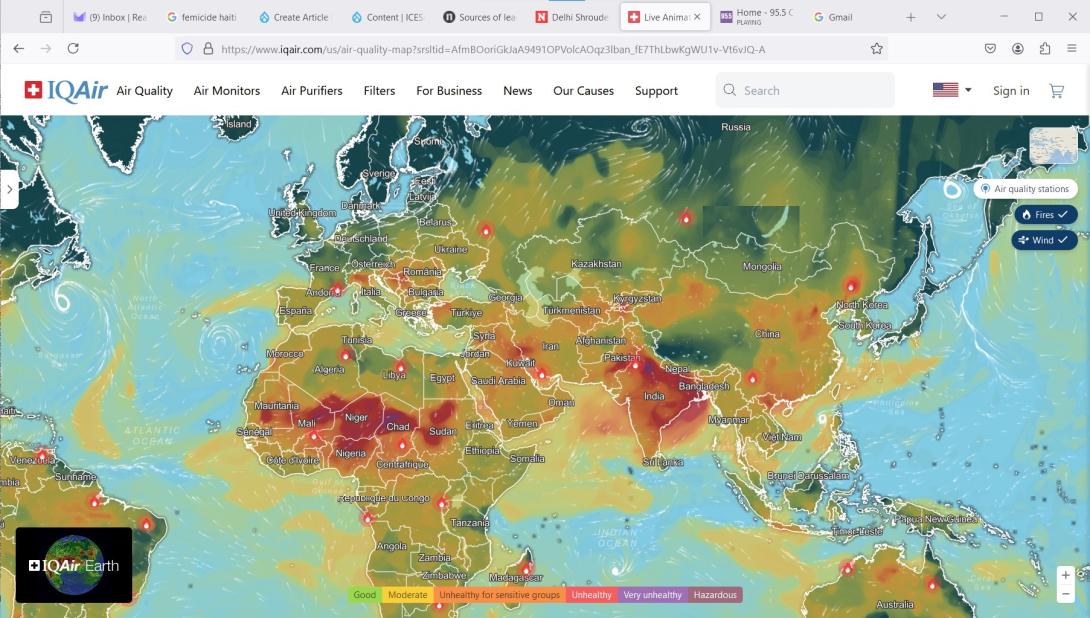Toggle the Fires layer off
Image resolution: width=1090 pixels, height=618 pixels.
coord(1045,214)
